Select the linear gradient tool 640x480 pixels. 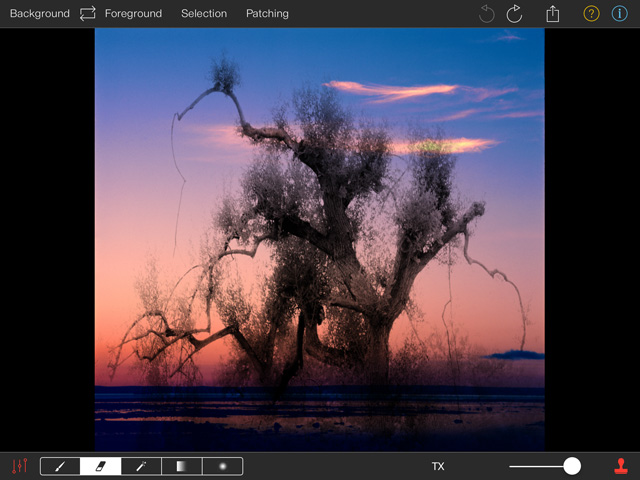[x=182, y=466]
